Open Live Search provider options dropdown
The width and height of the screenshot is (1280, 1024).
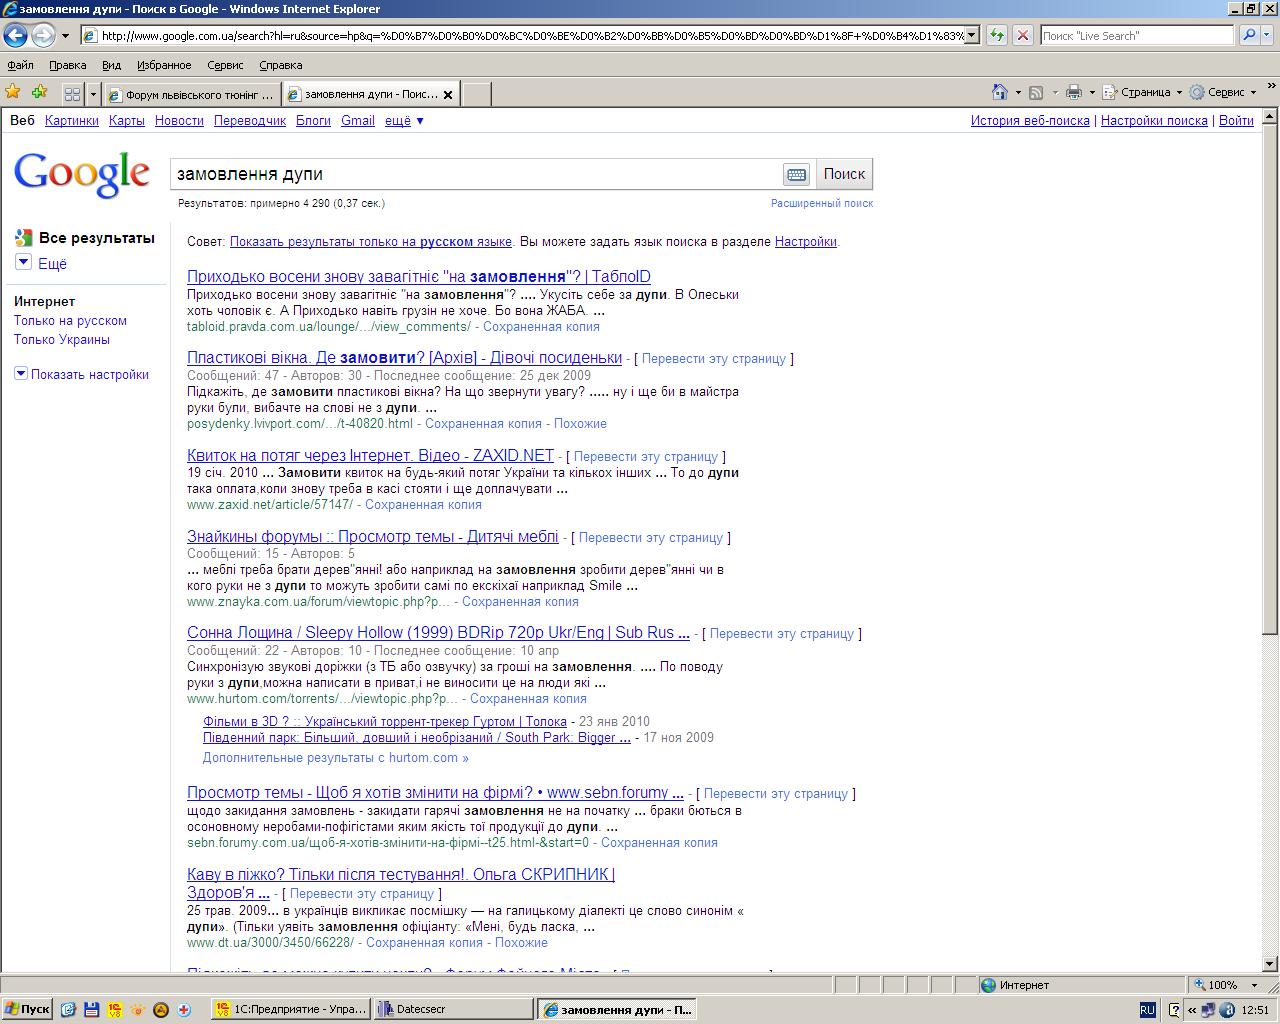click(x=1268, y=35)
